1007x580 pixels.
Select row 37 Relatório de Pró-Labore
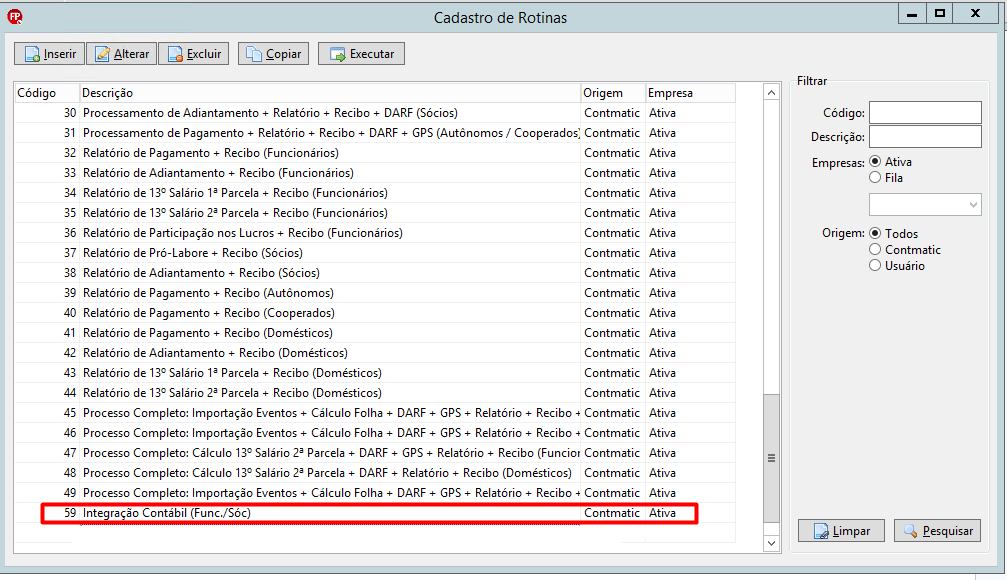pyautogui.click(x=375, y=252)
